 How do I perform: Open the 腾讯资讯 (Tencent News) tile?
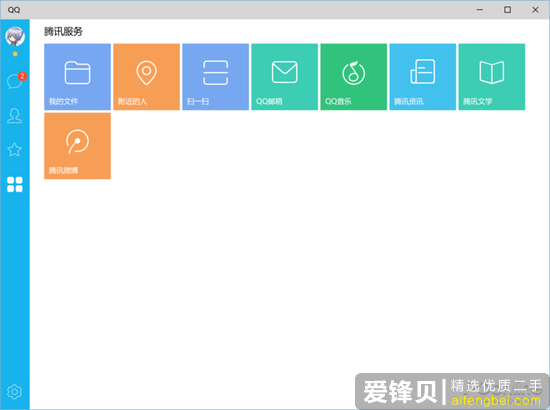coord(423,77)
